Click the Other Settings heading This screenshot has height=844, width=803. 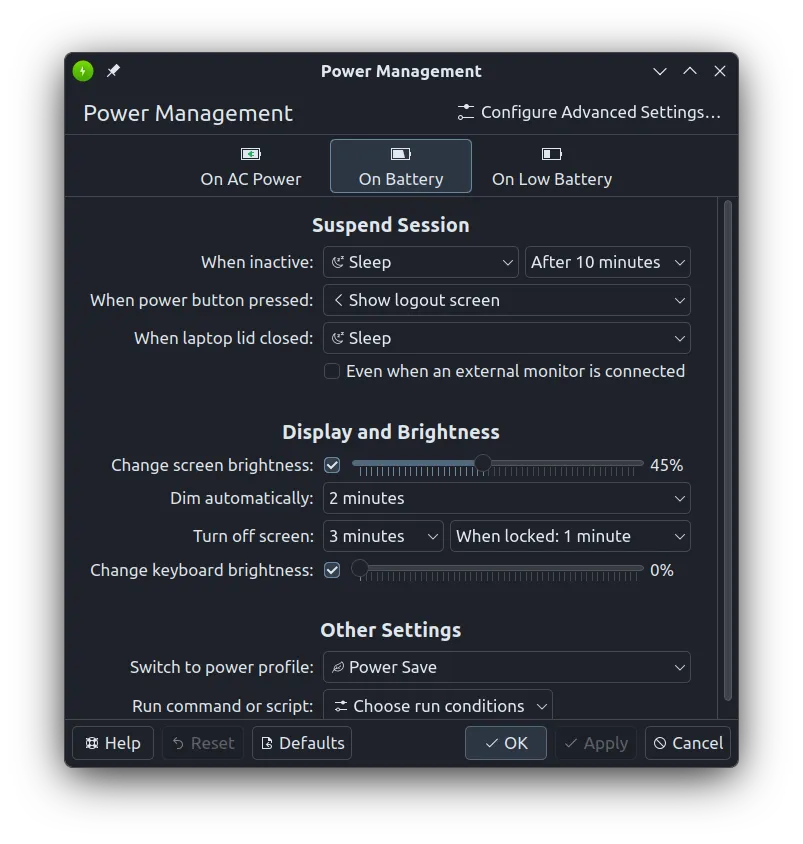(x=391, y=630)
